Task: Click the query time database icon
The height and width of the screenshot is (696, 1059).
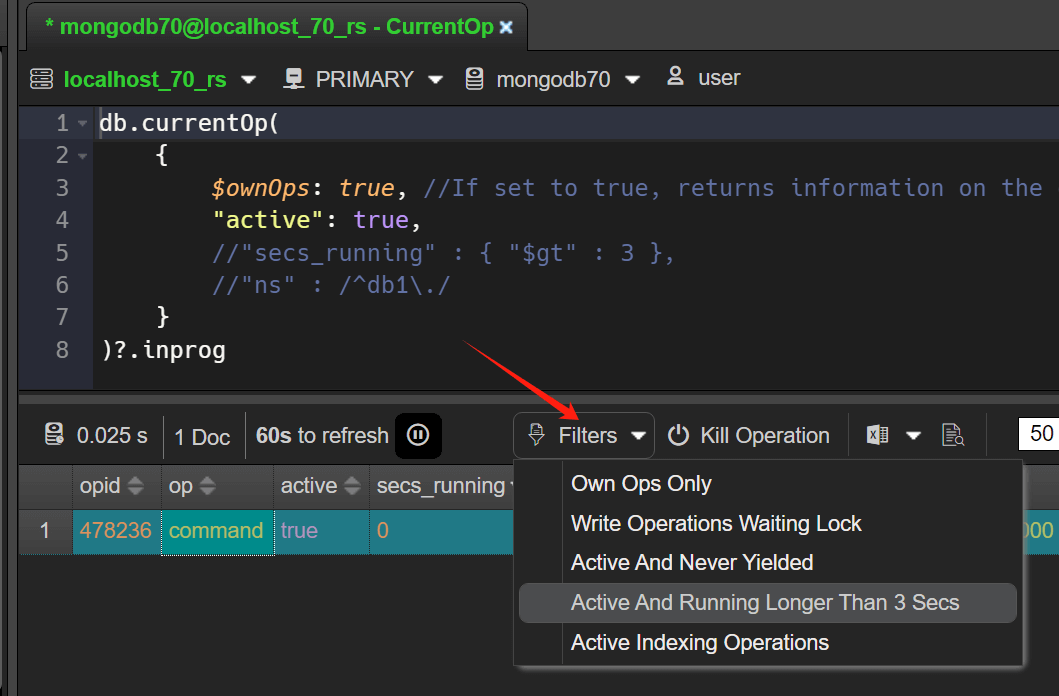Action: 54,435
